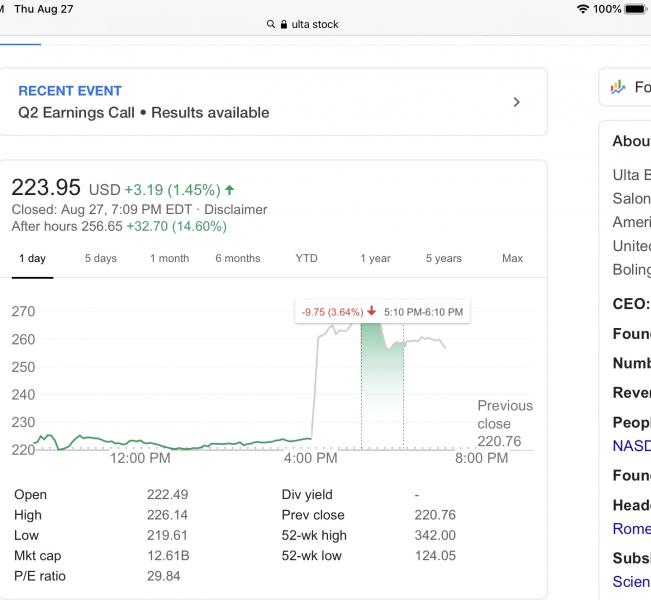Tap the 12:00 PM chart axis label
This screenshot has width=651, height=600.
point(140,458)
